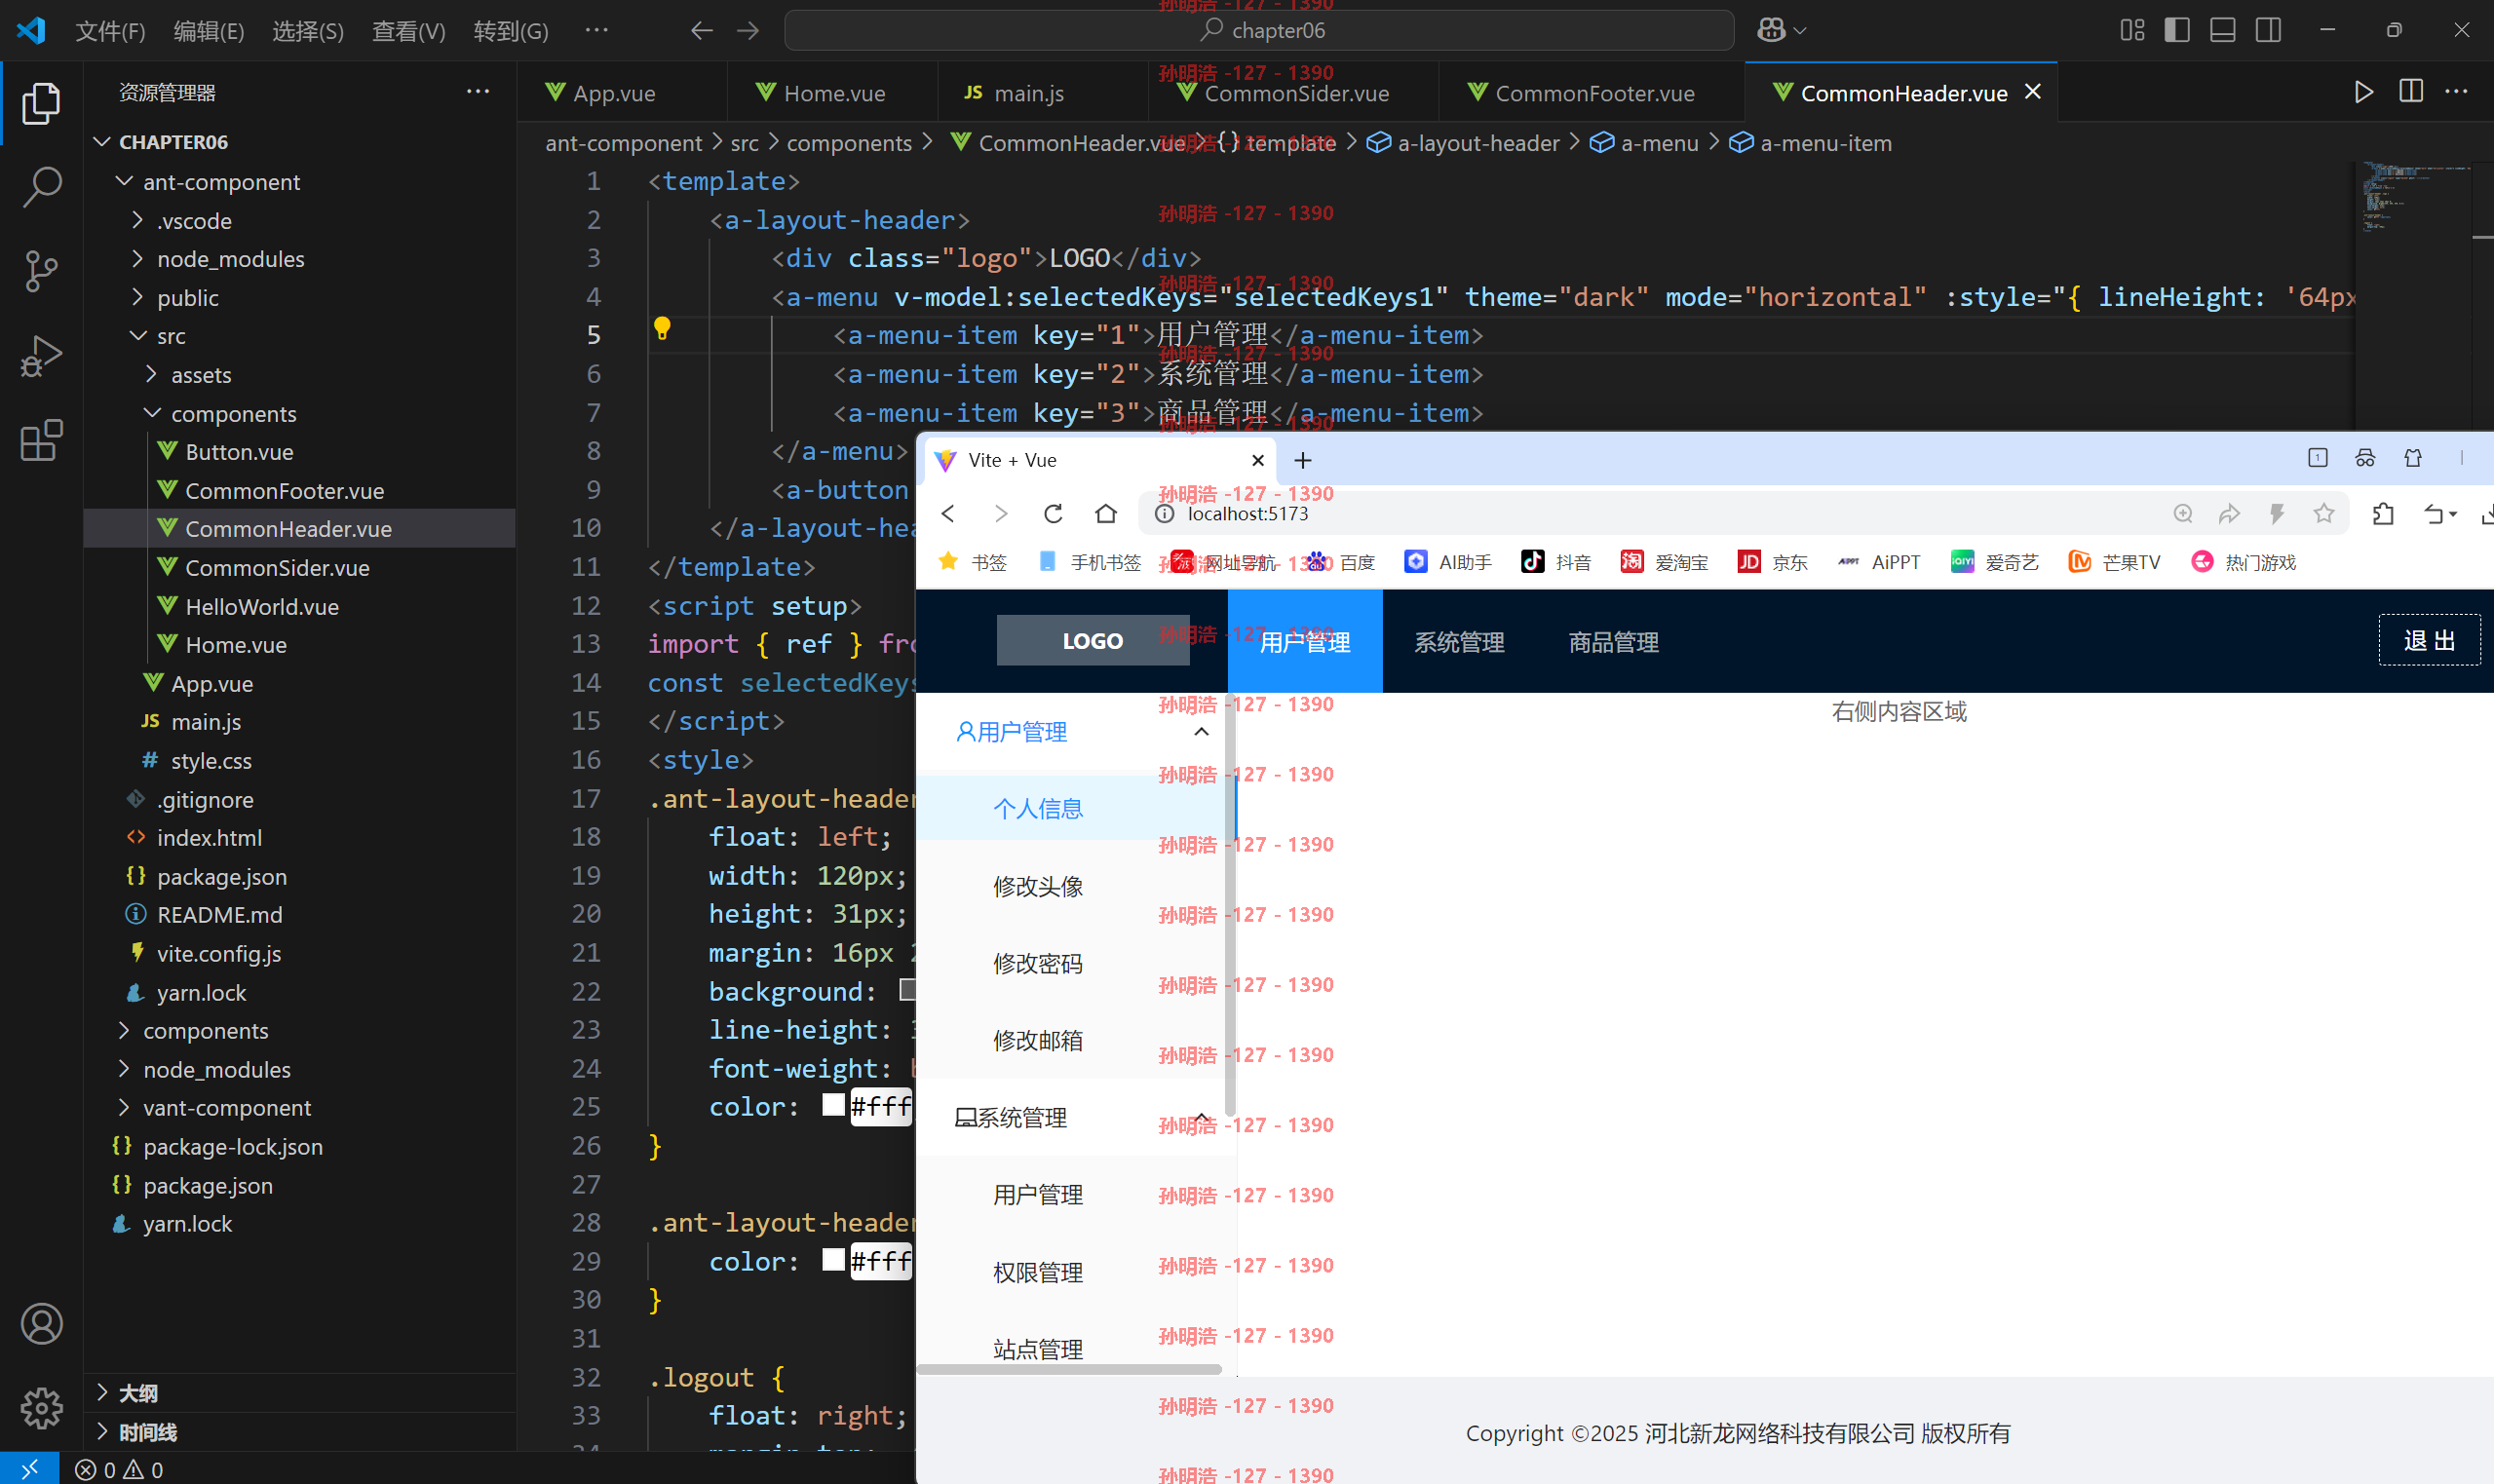The width and height of the screenshot is (2494, 1484).
Task: Click #fff color swatch on line 29
Action: (x=833, y=1260)
